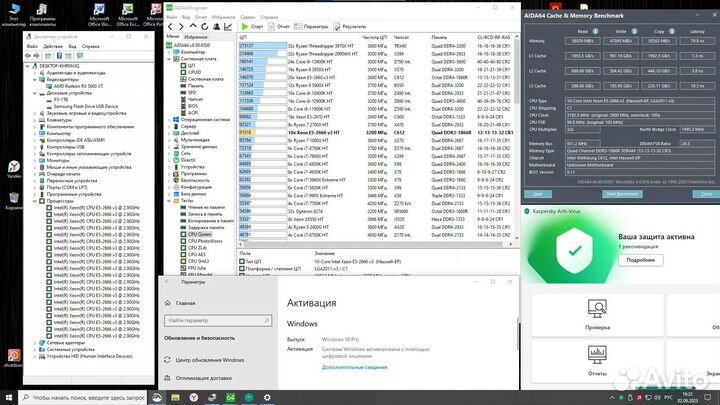The height and width of the screenshot is (405, 720).
Task: Open the Вид menu in Device Manager
Action: [x=73, y=46]
